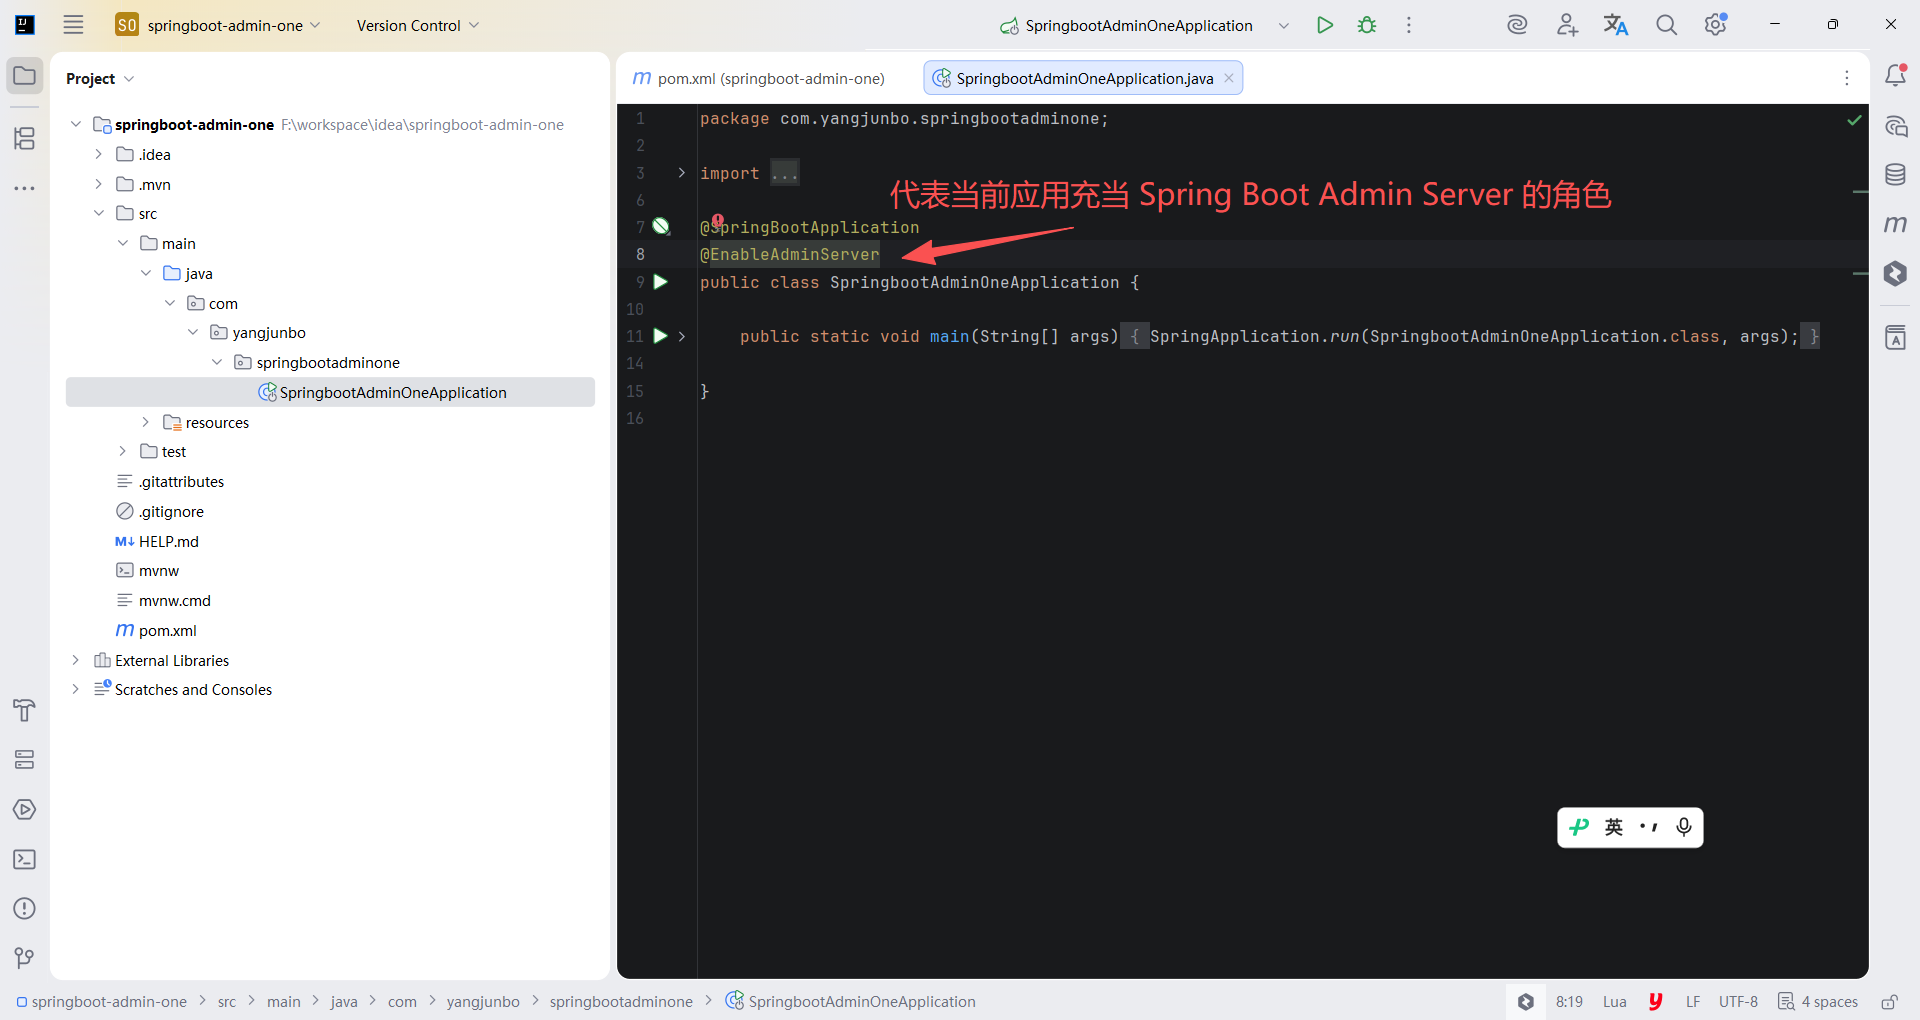The height and width of the screenshot is (1020, 1920).
Task: Open the Project tool window folder icon
Action: coord(25,76)
